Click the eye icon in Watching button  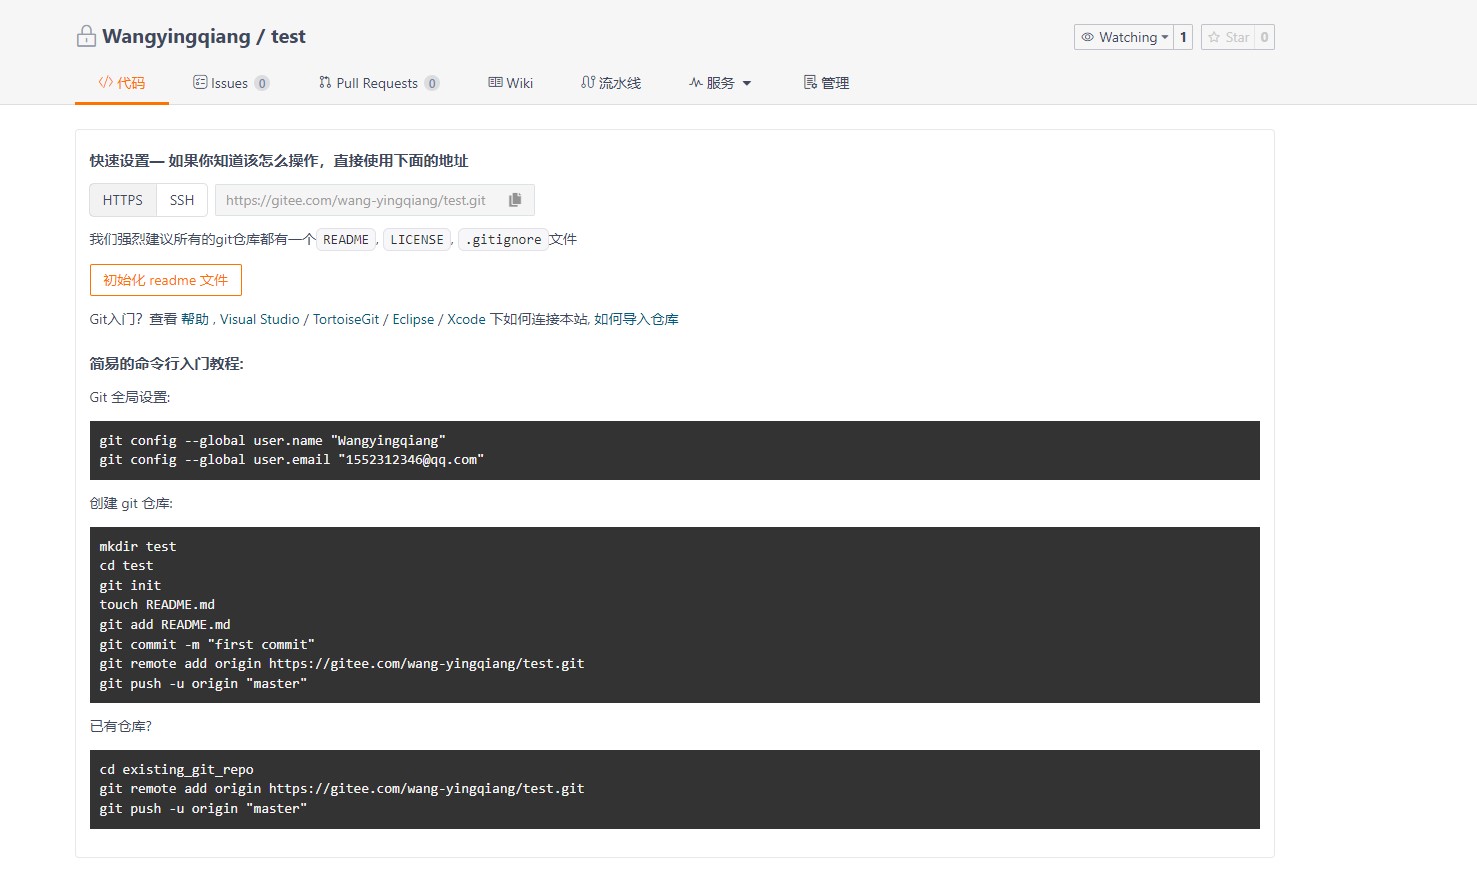(1087, 37)
